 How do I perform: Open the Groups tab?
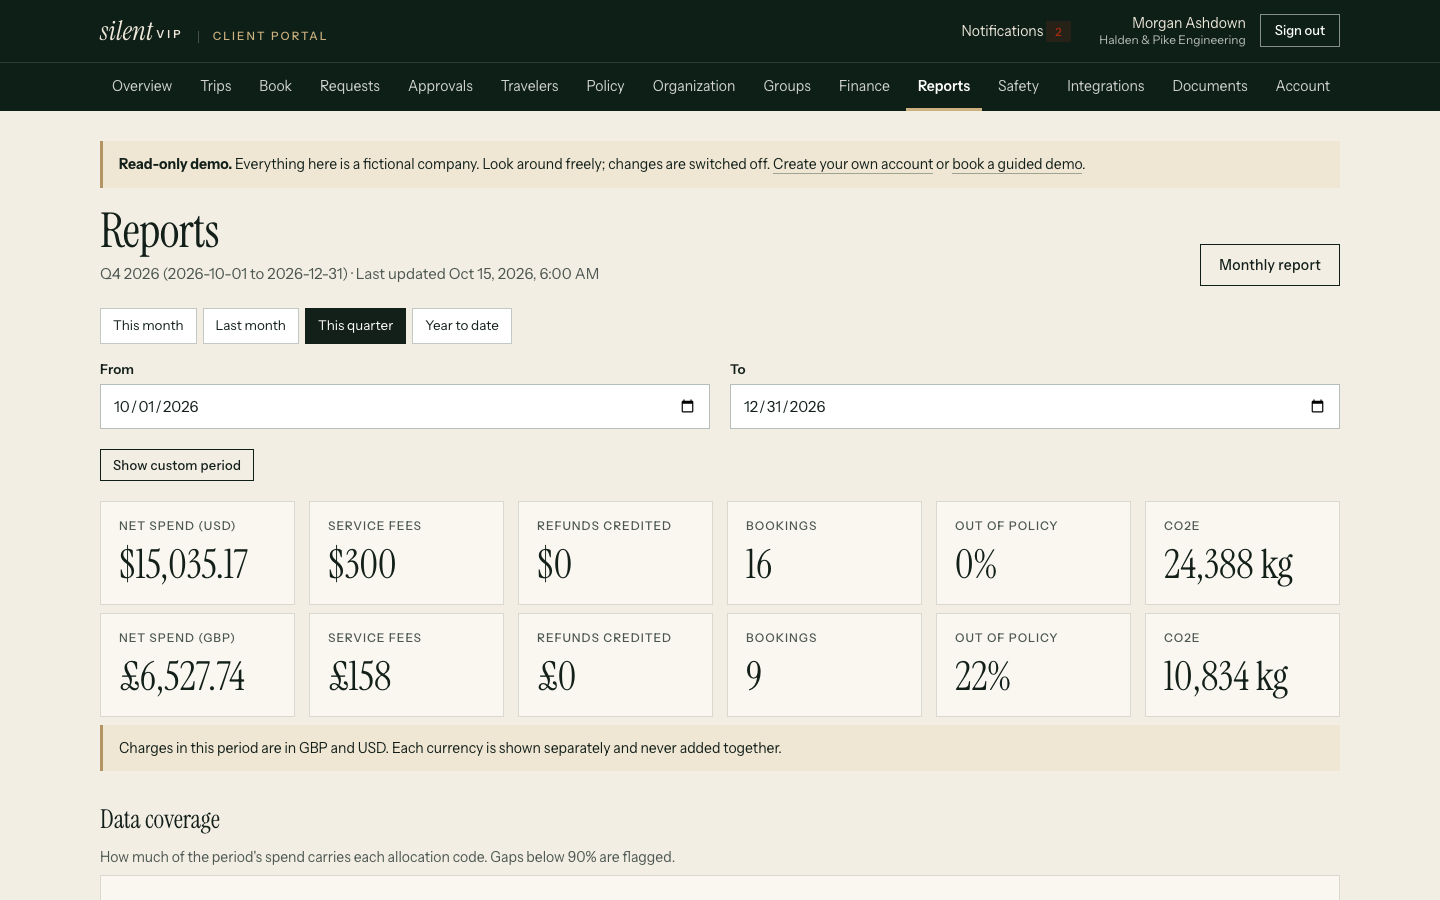point(787,86)
